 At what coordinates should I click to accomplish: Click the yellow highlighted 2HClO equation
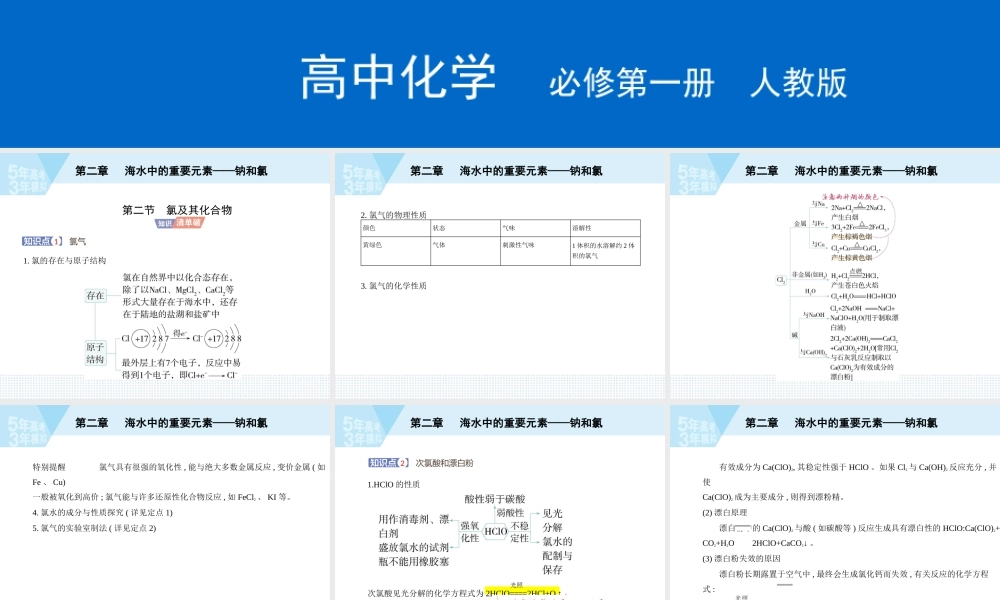click(523, 592)
